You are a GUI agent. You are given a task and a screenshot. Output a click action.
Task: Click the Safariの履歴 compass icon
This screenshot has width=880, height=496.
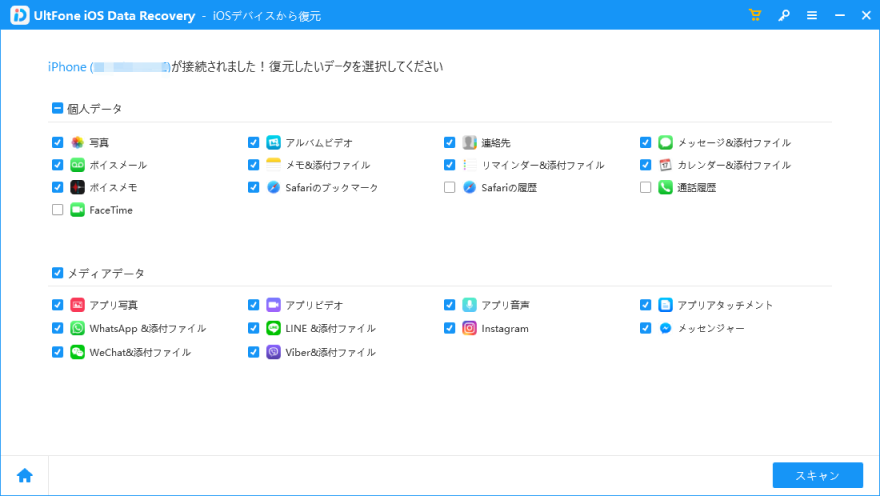(x=470, y=187)
